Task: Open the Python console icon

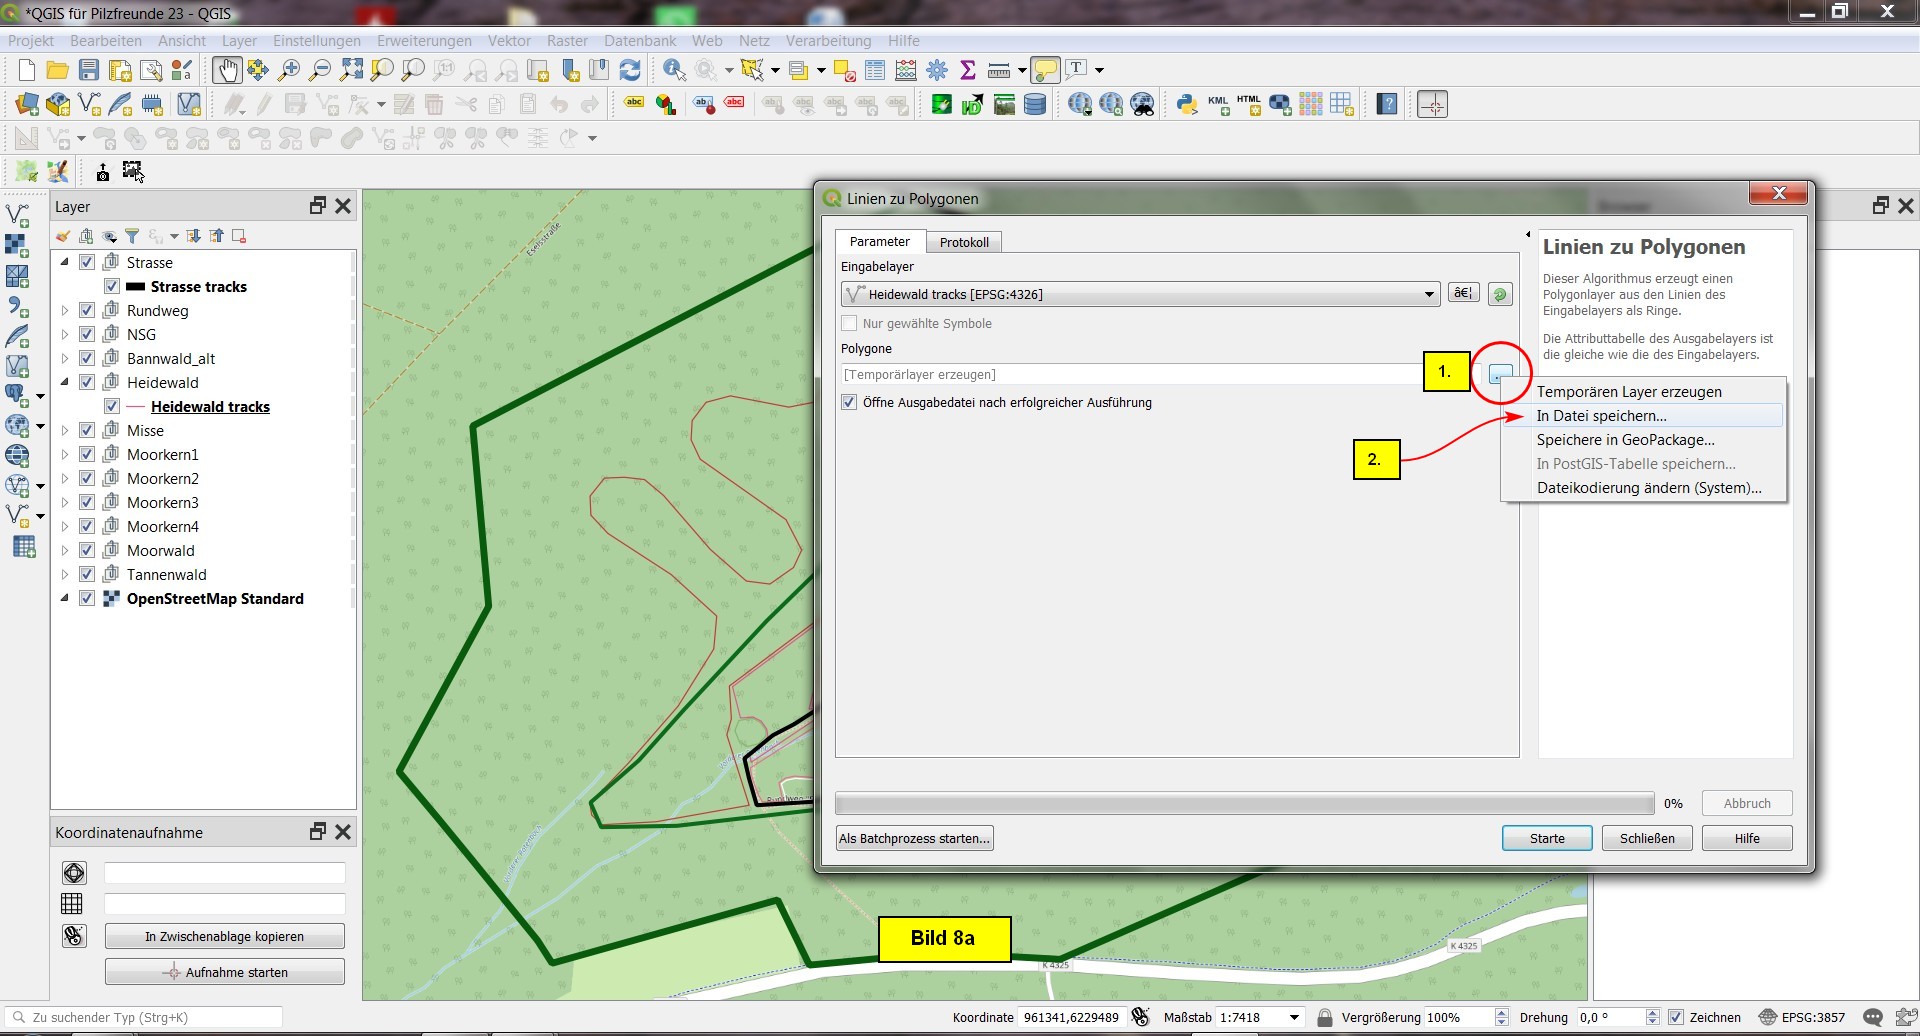Action: [x=1186, y=104]
